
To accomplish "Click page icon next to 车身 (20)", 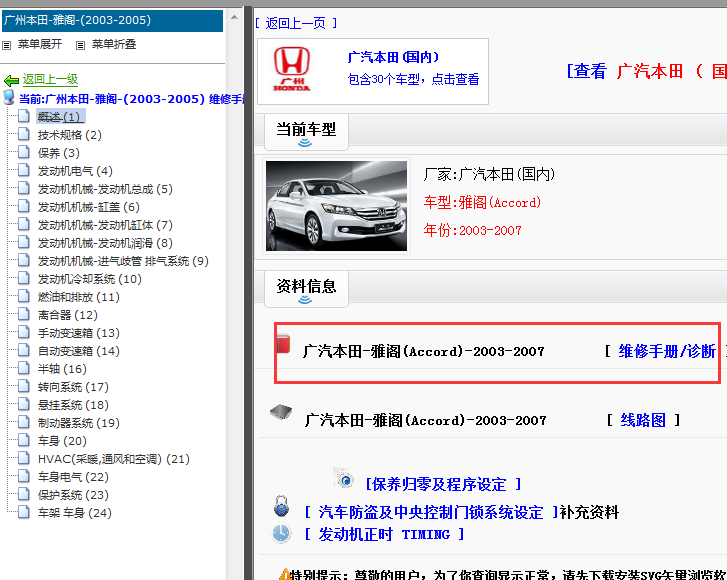I will (24, 440).
